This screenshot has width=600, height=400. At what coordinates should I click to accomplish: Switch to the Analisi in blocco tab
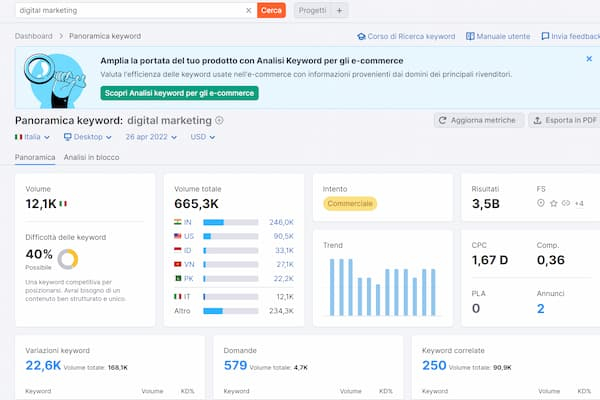coord(91,158)
